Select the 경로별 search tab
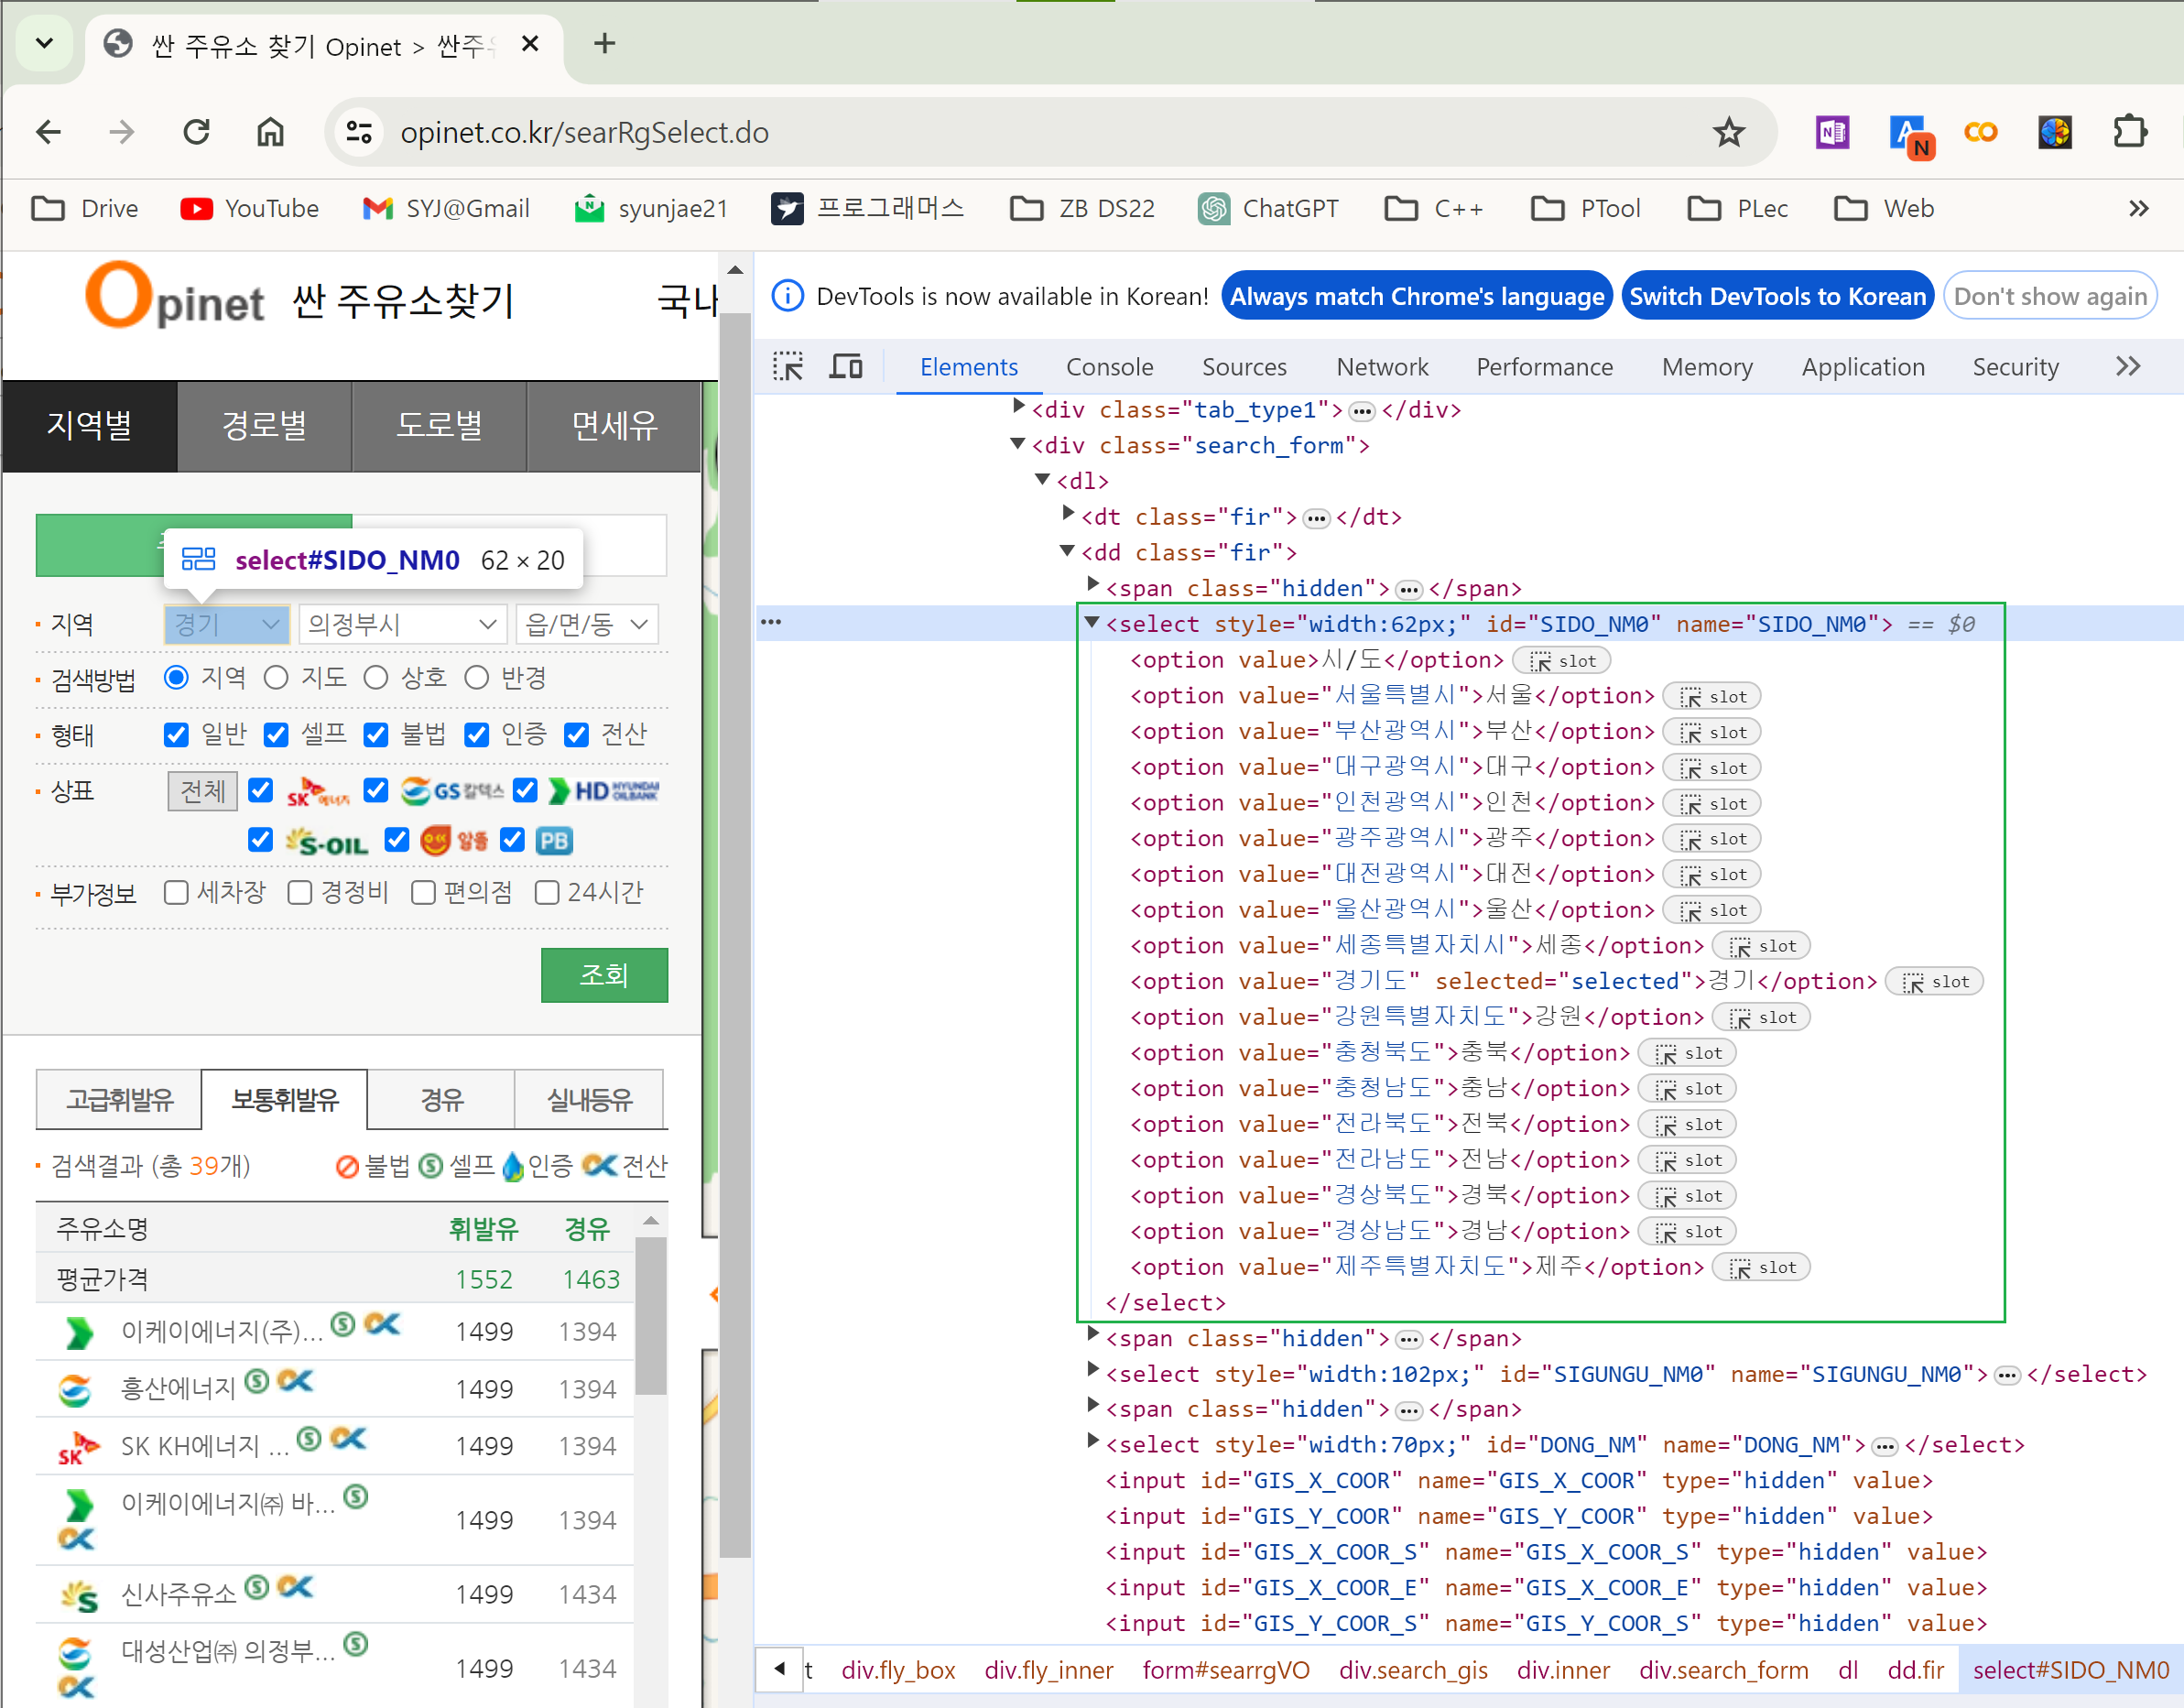Viewport: 2184px width, 1708px height. 264,426
